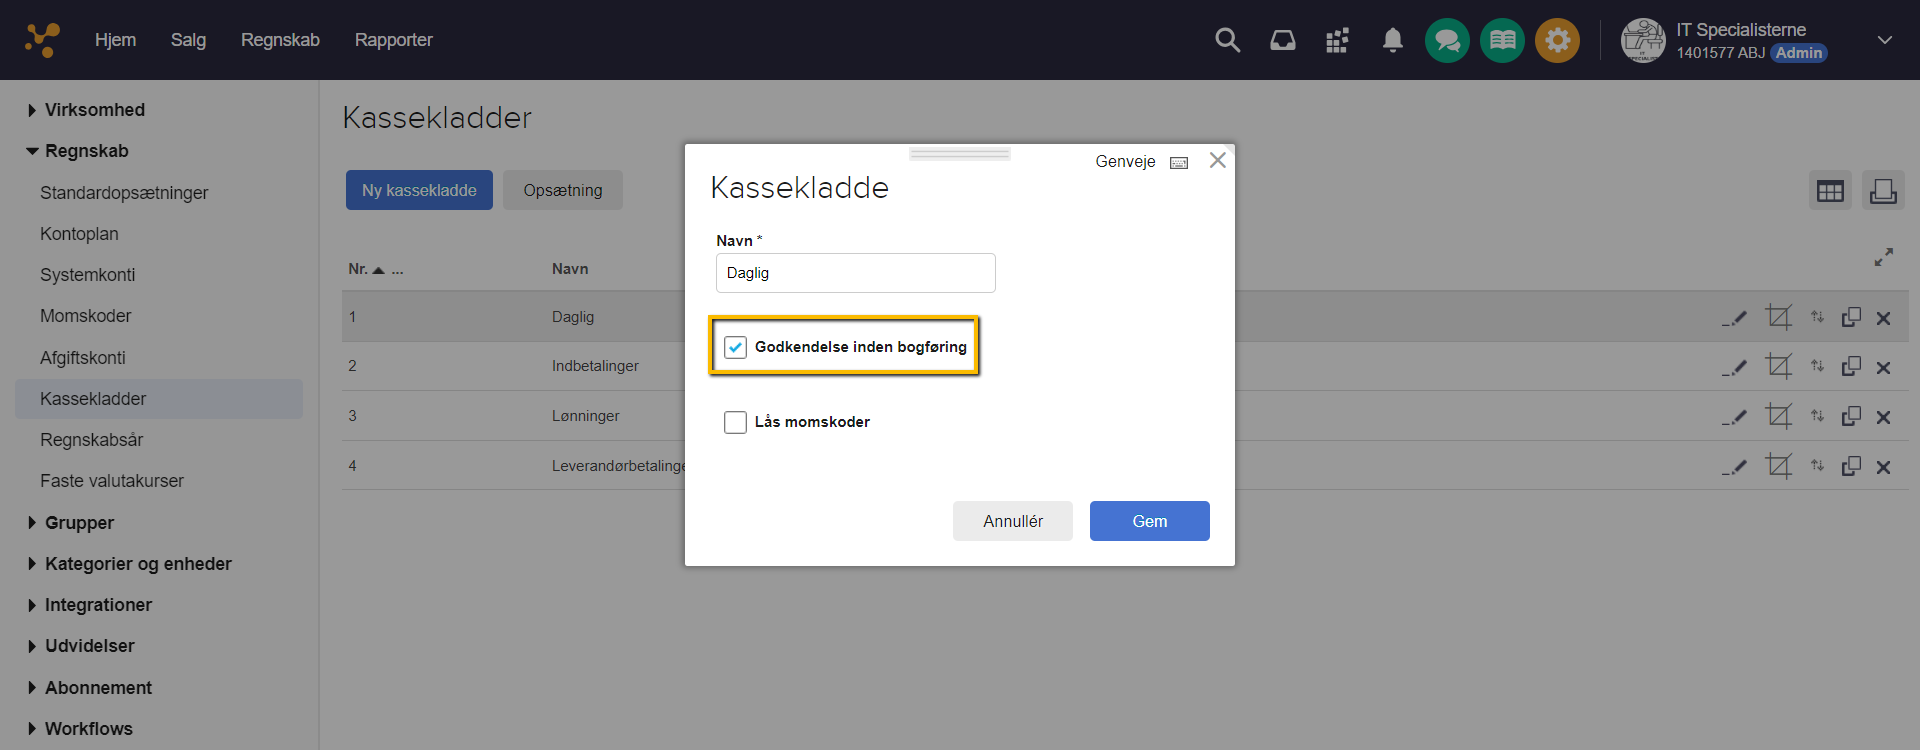Expand the Workflows sidebar section

click(32, 729)
